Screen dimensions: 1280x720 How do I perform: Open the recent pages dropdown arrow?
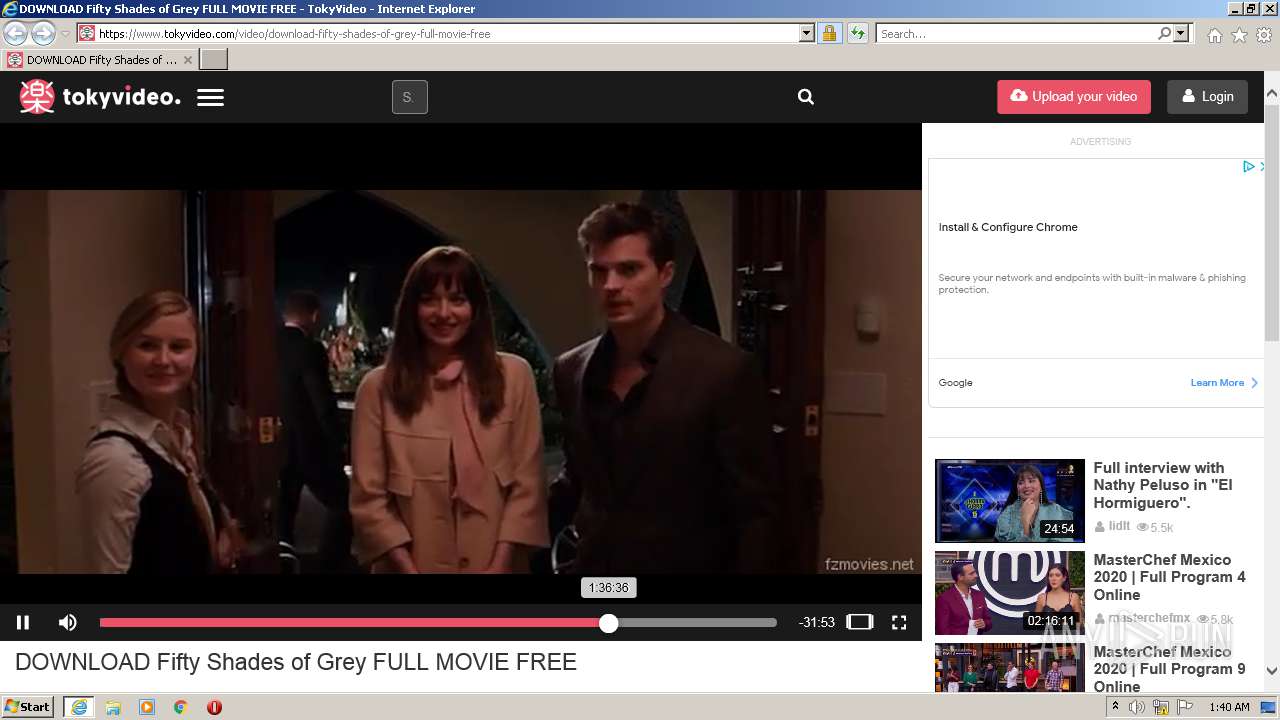[x=65, y=34]
